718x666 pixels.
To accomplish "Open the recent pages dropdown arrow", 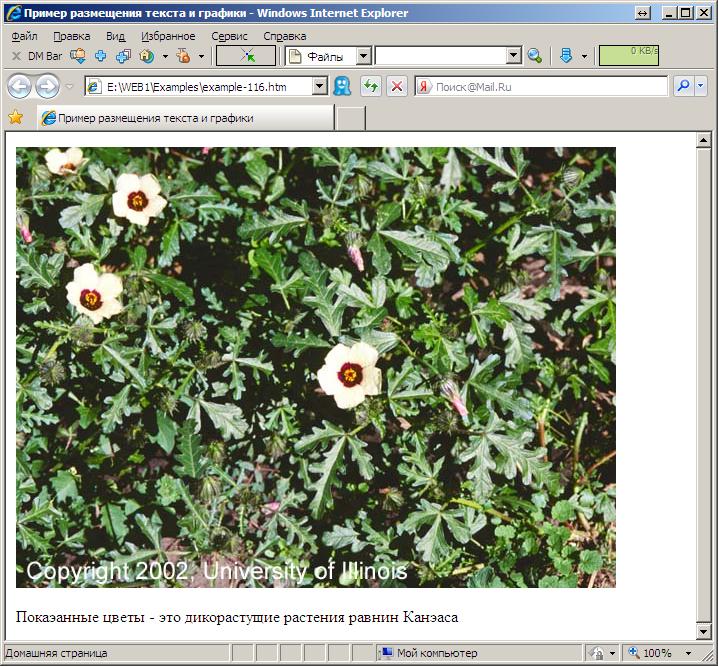I will (70, 87).
